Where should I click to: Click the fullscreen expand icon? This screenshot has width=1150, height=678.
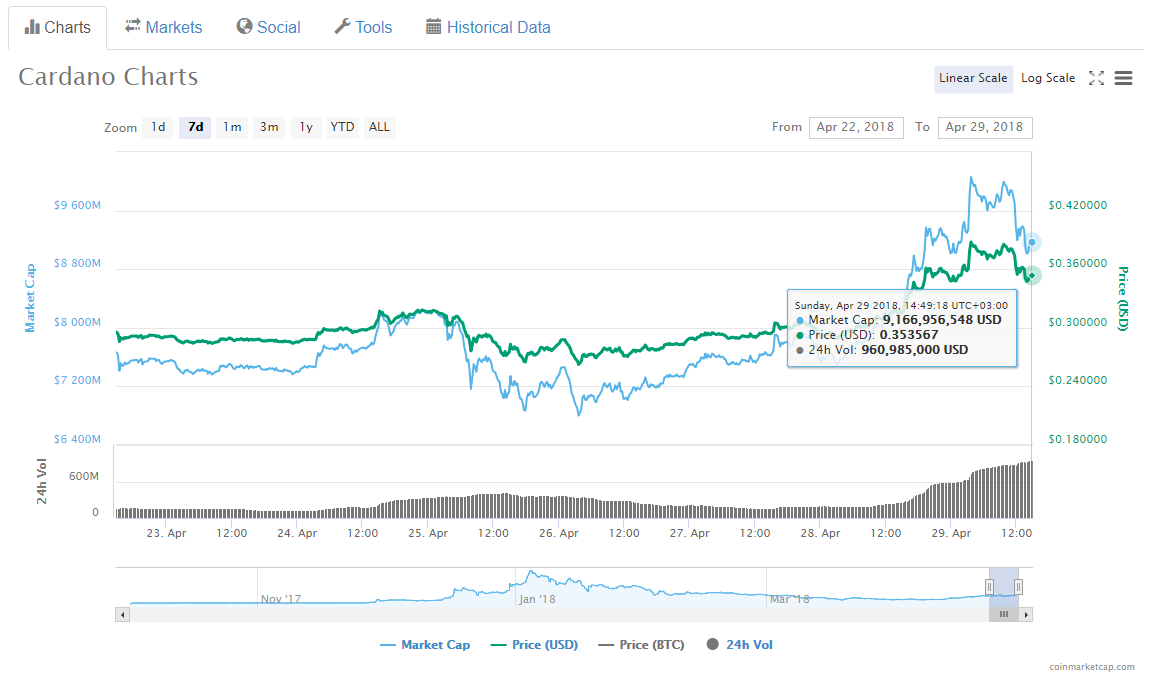[x=1096, y=78]
